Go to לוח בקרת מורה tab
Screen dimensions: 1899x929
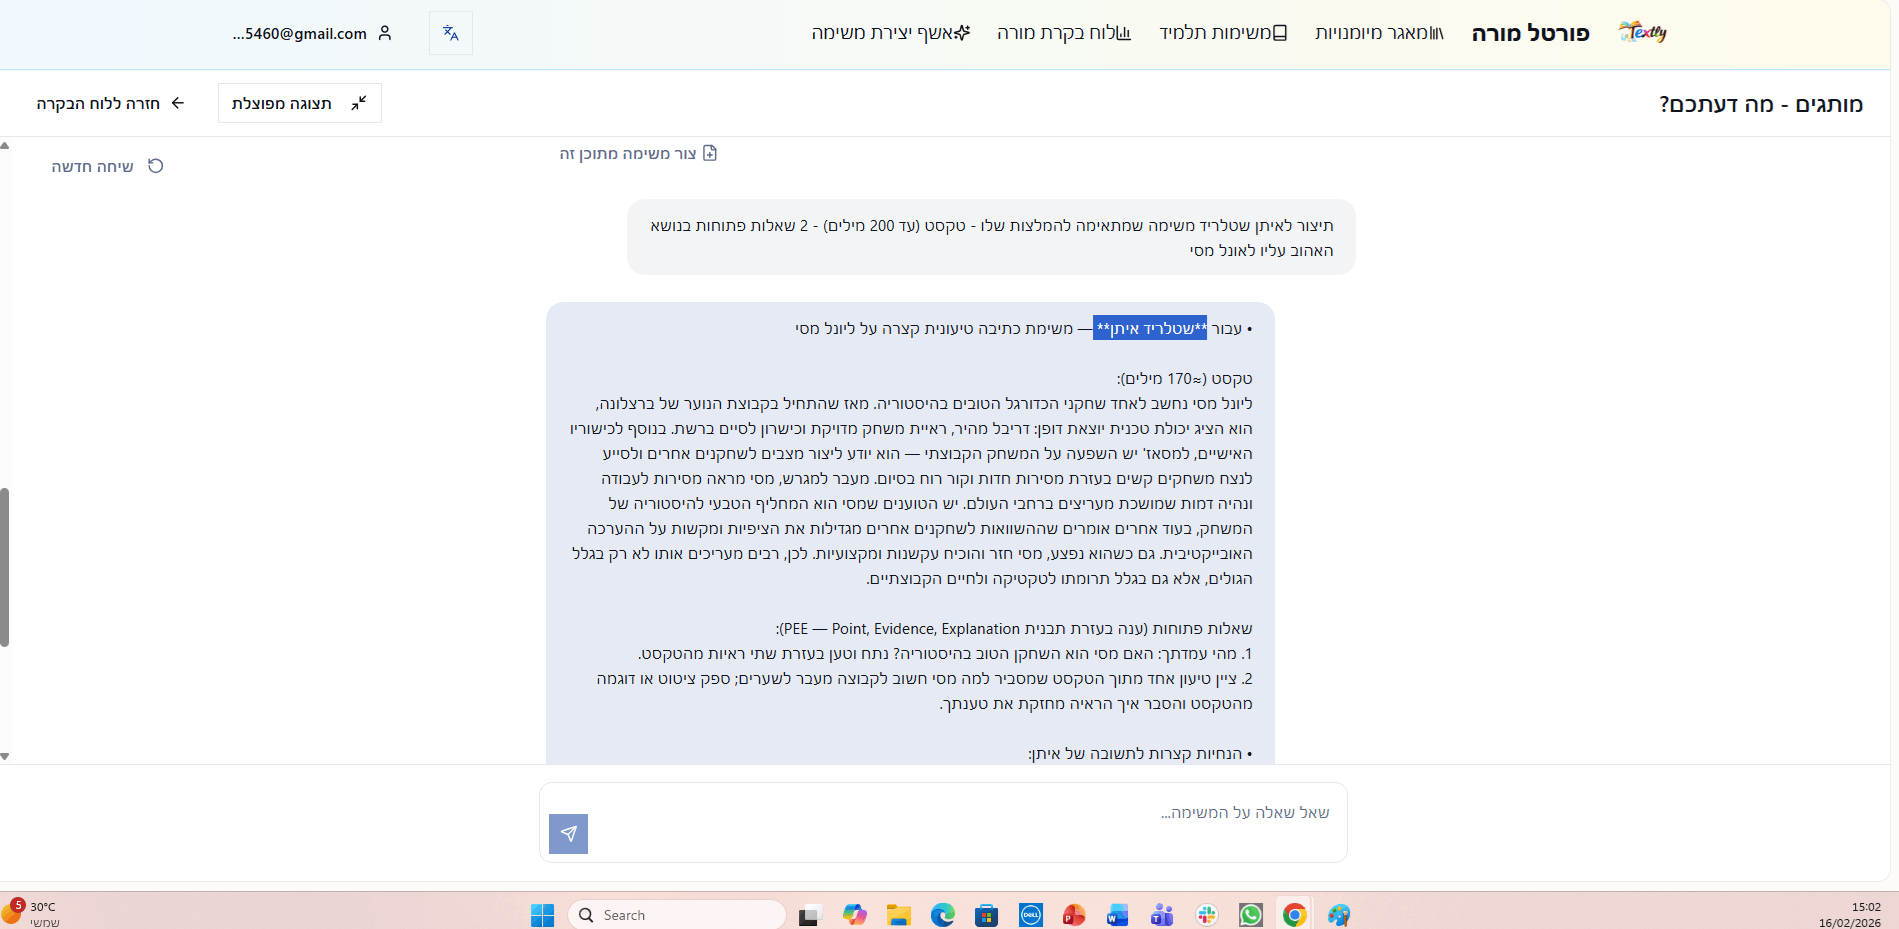point(1063,33)
